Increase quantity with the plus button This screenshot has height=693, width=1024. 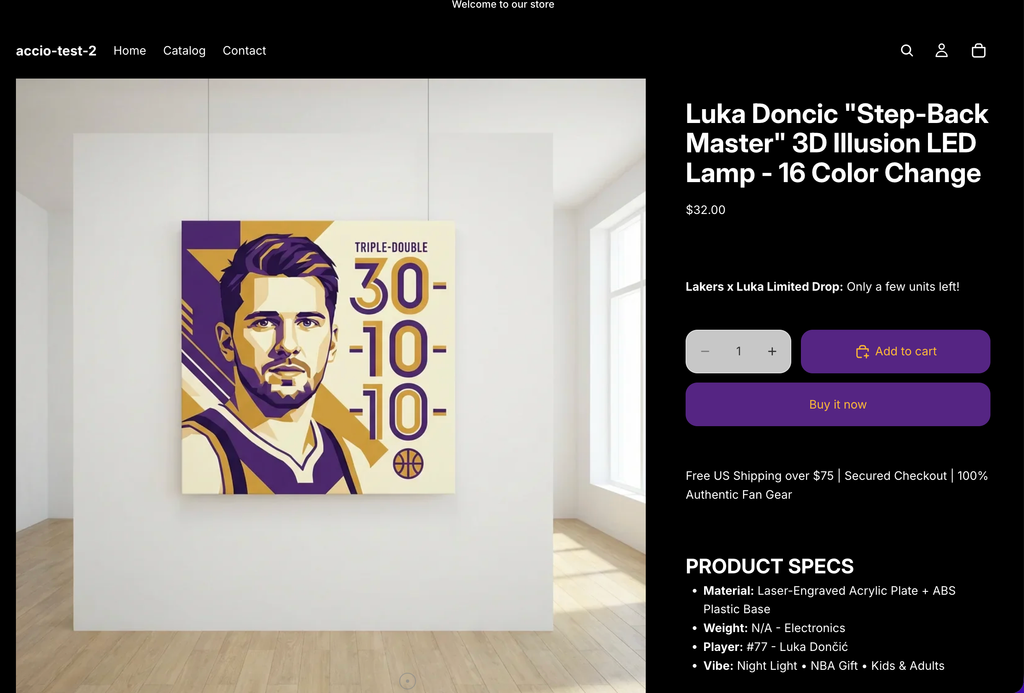(772, 351)
